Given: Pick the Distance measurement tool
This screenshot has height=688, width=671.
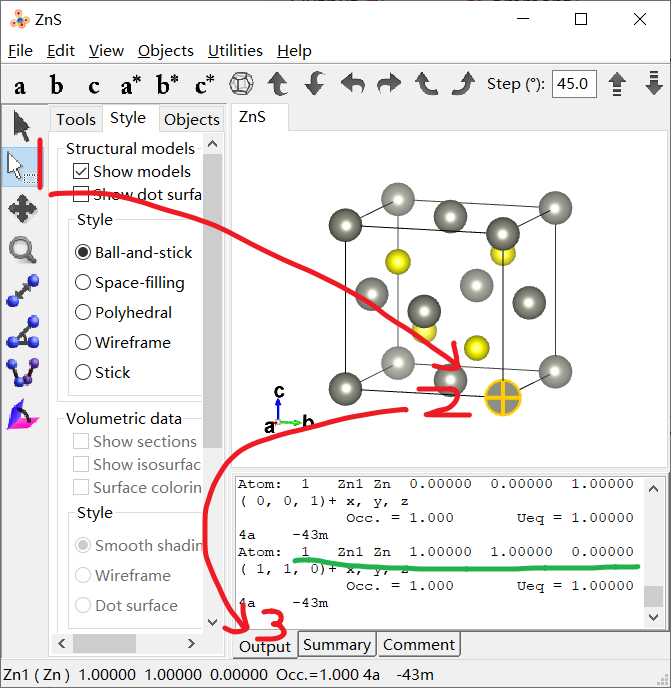Looking at the screenshot, I should point(21,291).
